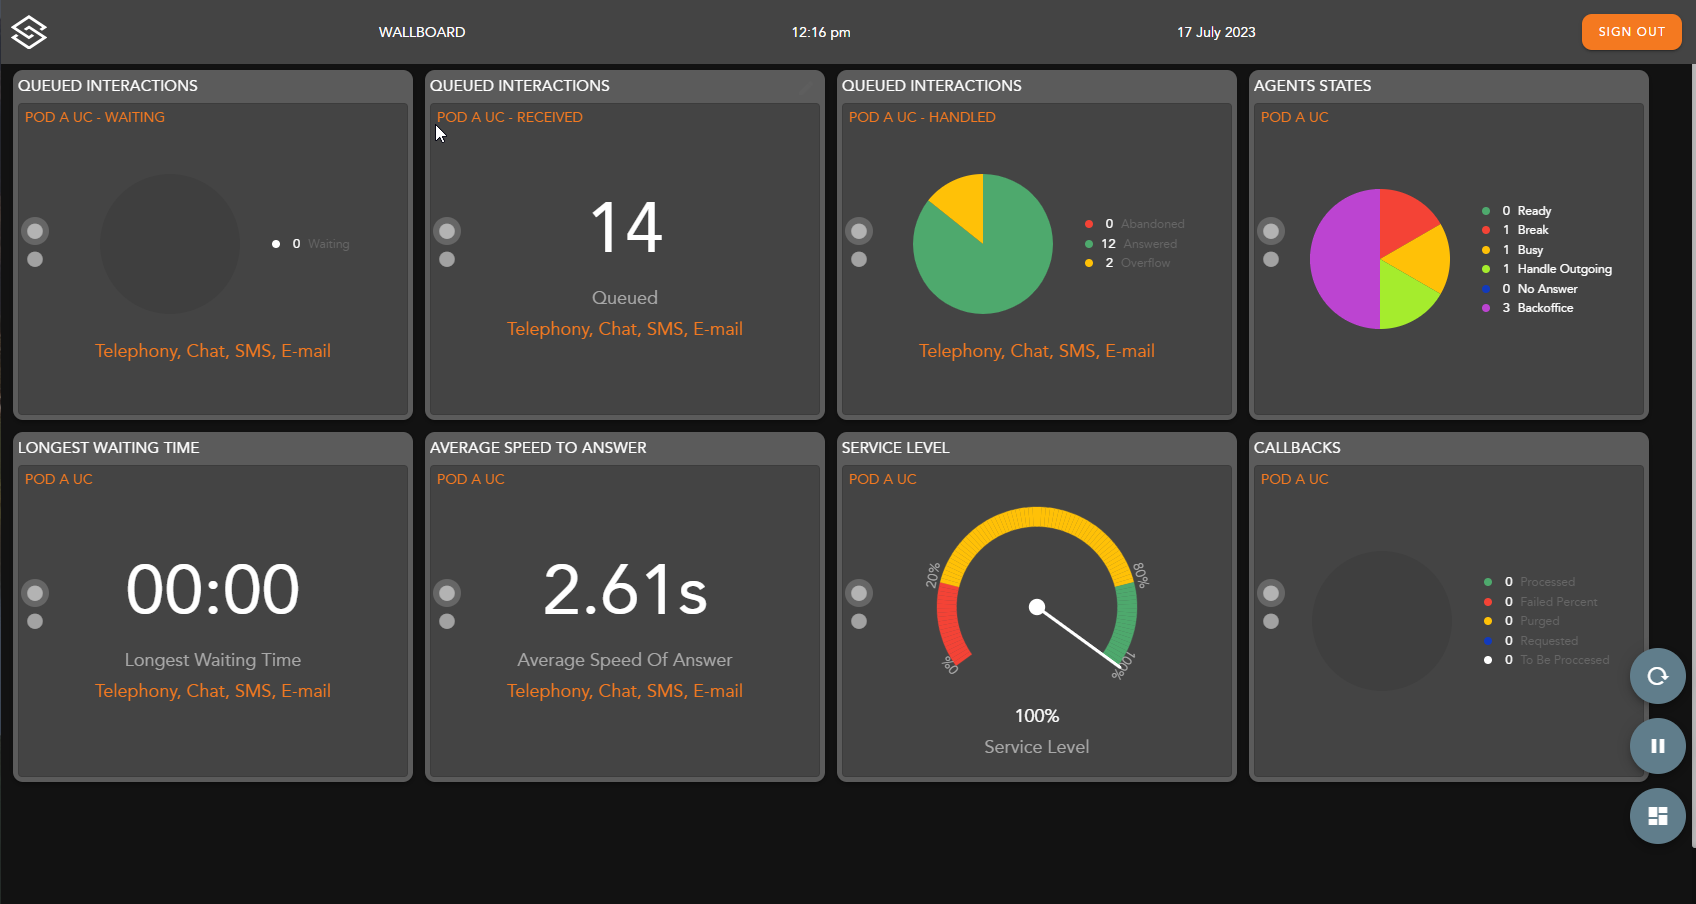The height and width of the screenshot is (904, 1696).
Task: Select active page dot in POD A UC - RECEIVED widget
Action: click(447, 231)
